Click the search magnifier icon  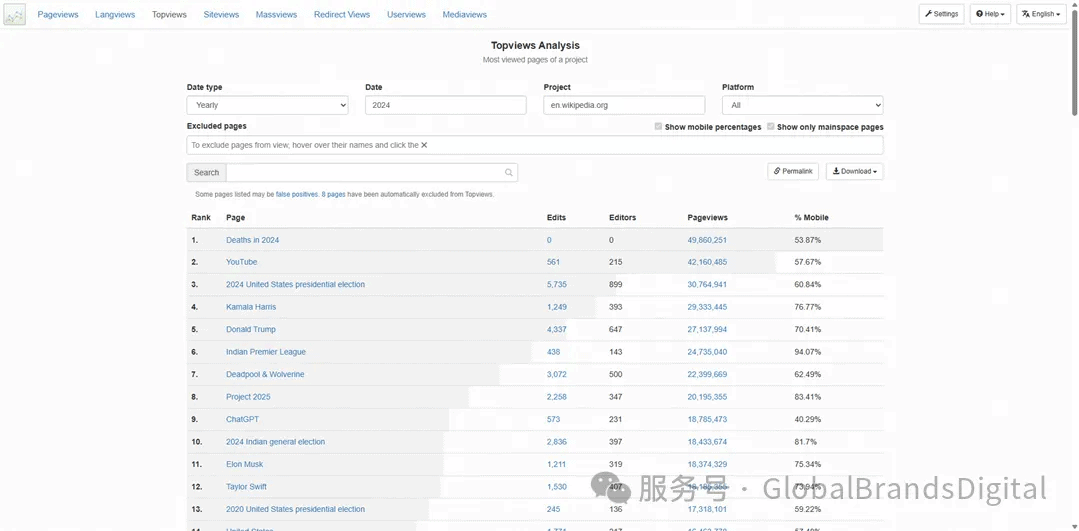pos(509,173)
